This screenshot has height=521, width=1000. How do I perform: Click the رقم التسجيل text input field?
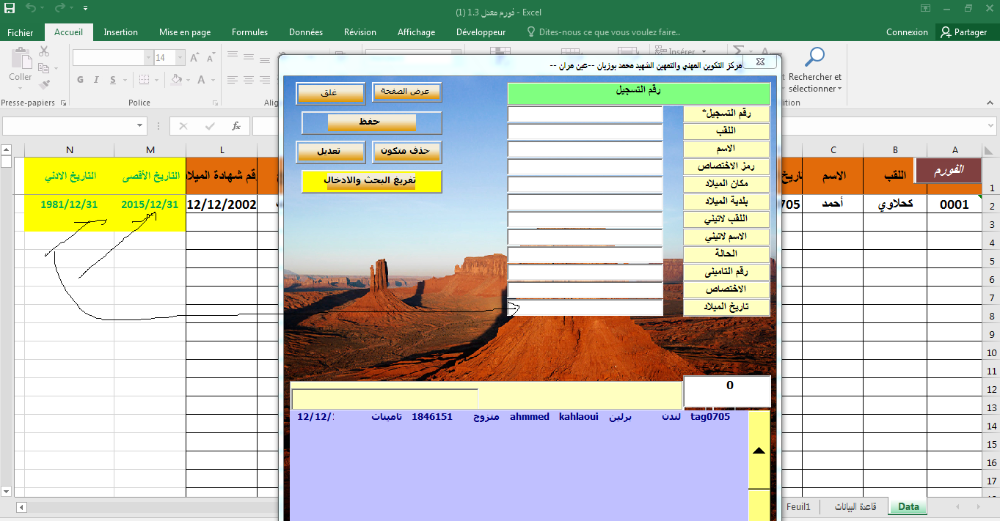(x=585, y=114)
